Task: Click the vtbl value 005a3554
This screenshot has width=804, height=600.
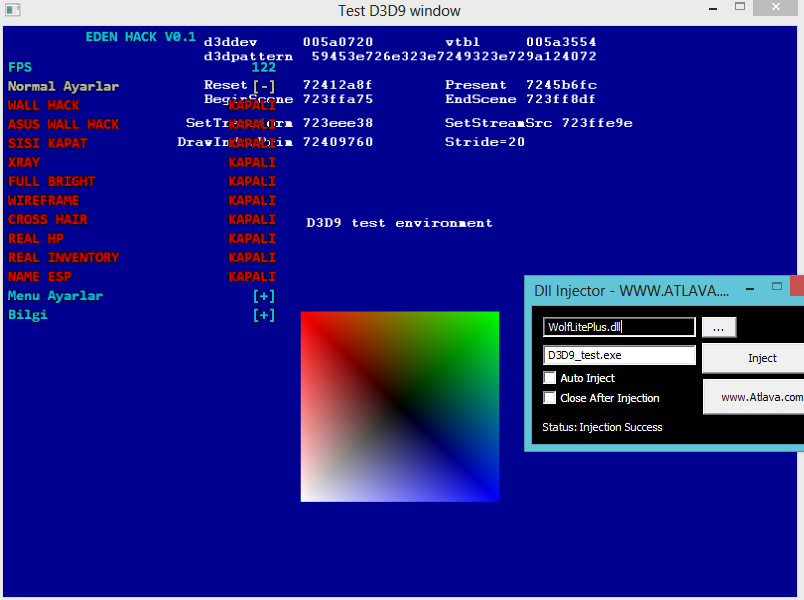Action: [561, 42]
